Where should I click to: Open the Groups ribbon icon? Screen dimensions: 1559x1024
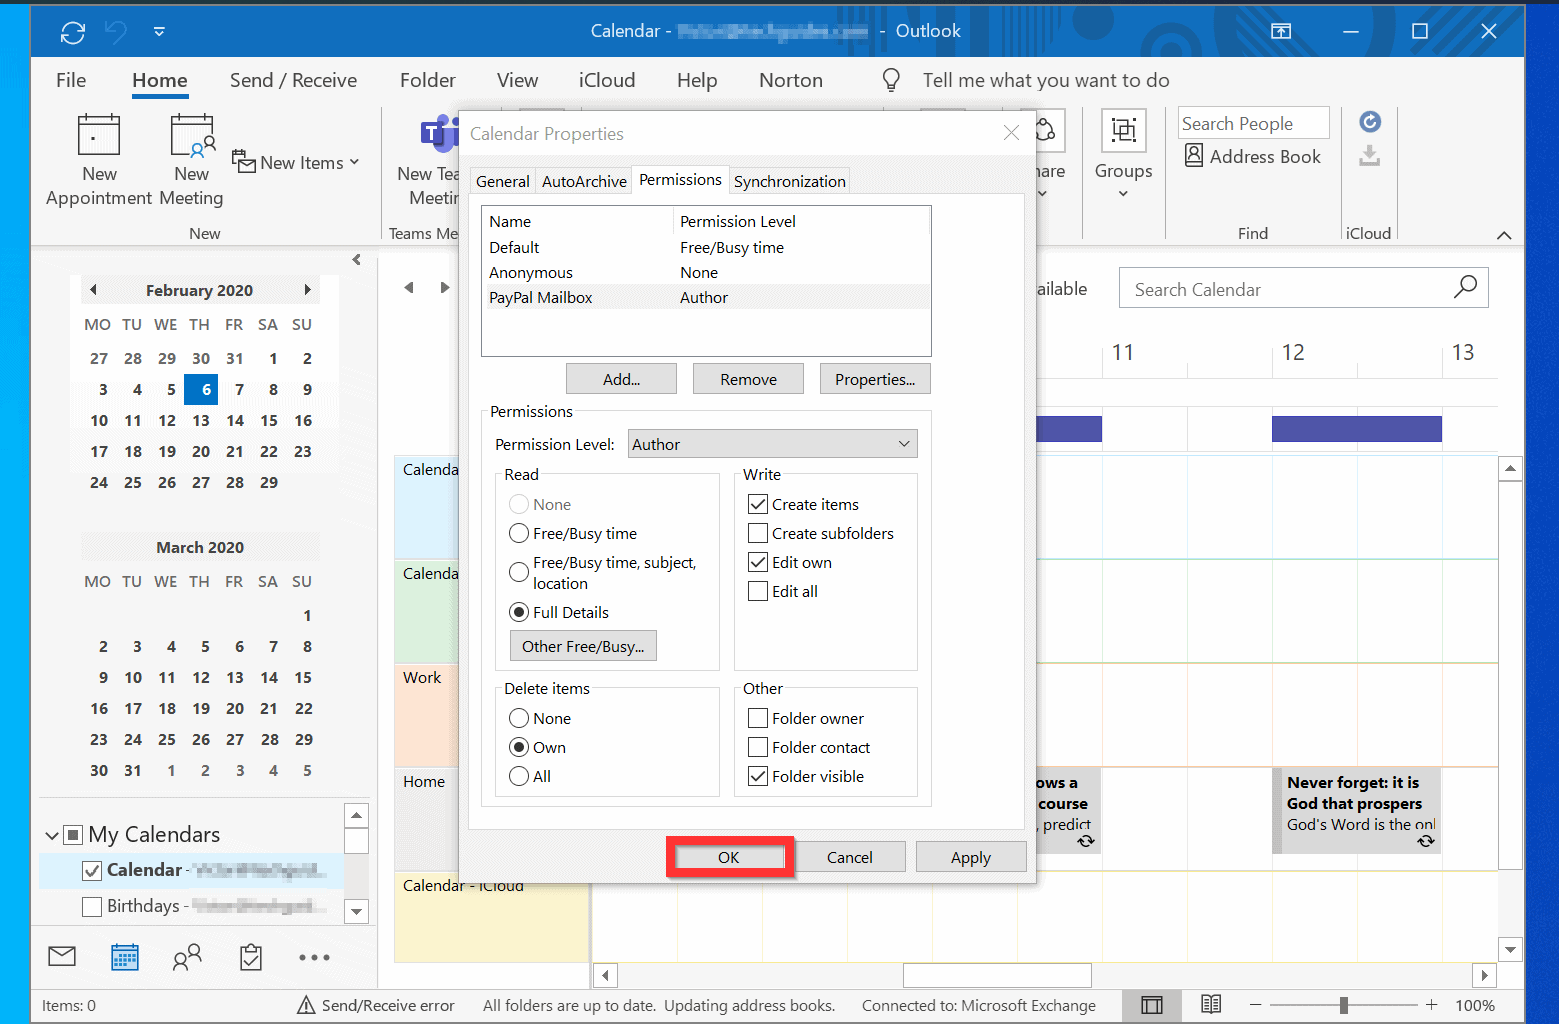click(x=1123, y=131)
